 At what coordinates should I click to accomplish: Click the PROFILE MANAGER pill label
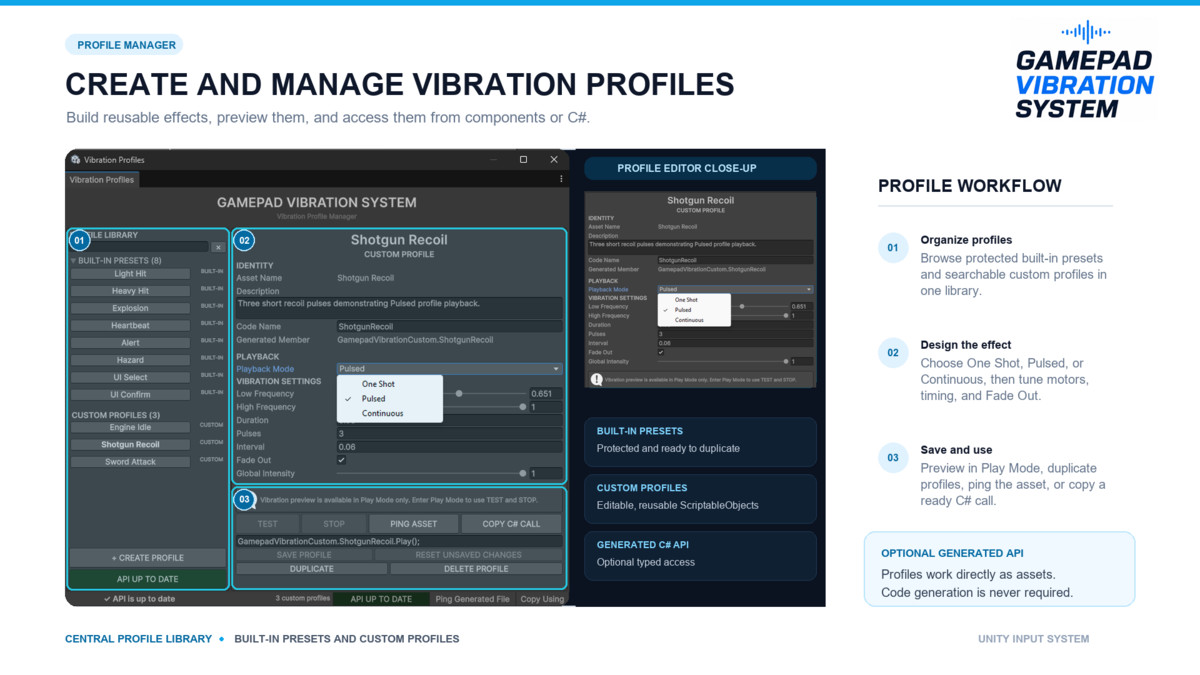pyautogui.click(x=124, y=45)
